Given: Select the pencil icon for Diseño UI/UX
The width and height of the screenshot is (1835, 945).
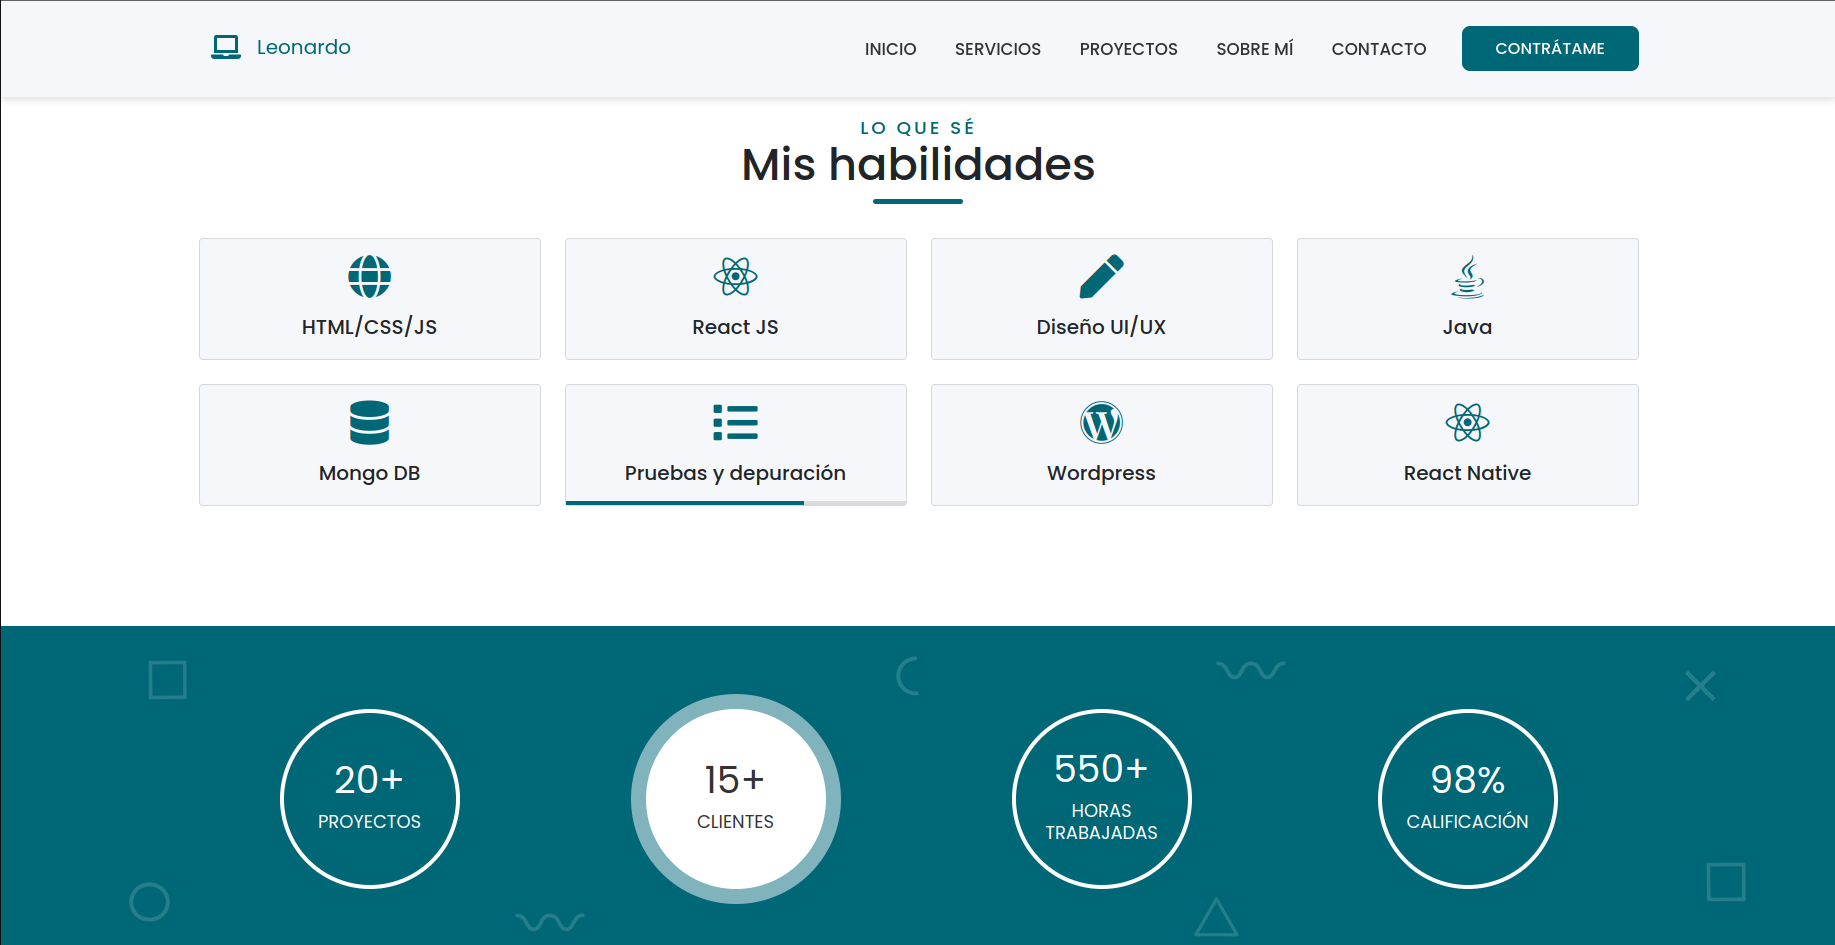Looking at the screenshot, I should click(1101, 277).
